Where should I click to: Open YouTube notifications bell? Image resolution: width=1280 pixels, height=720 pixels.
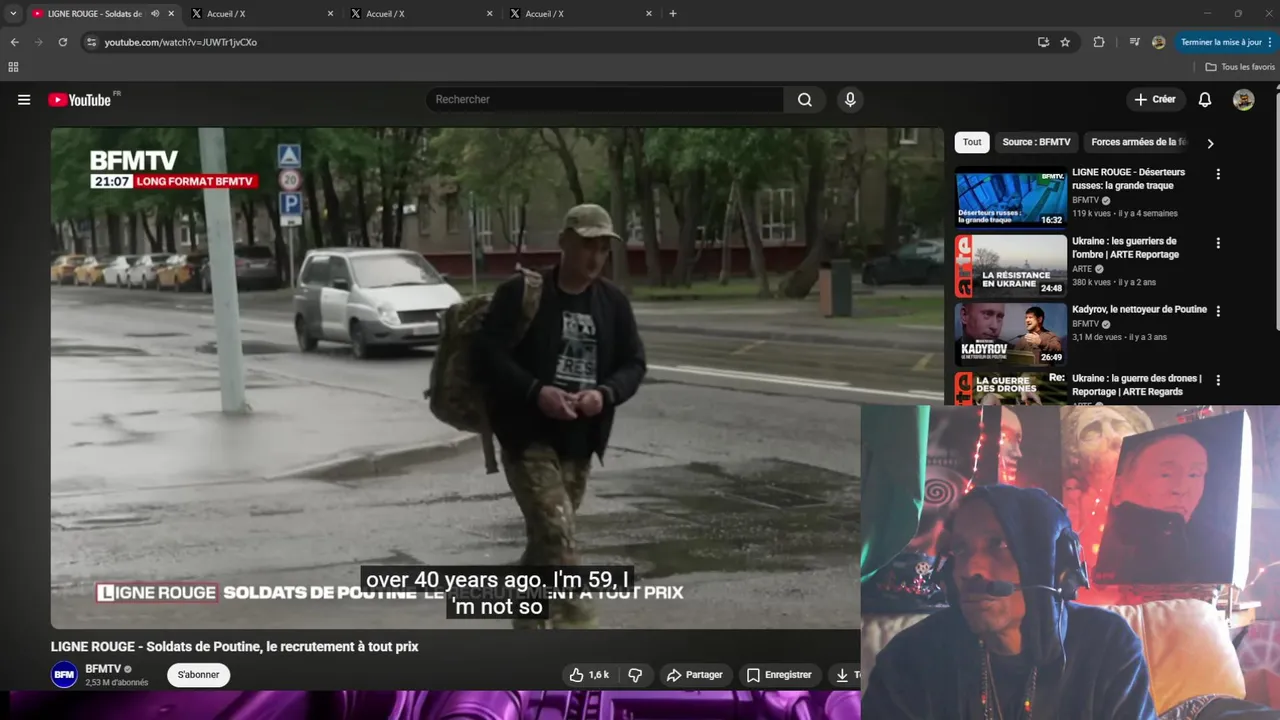[x=1205, y=100]
